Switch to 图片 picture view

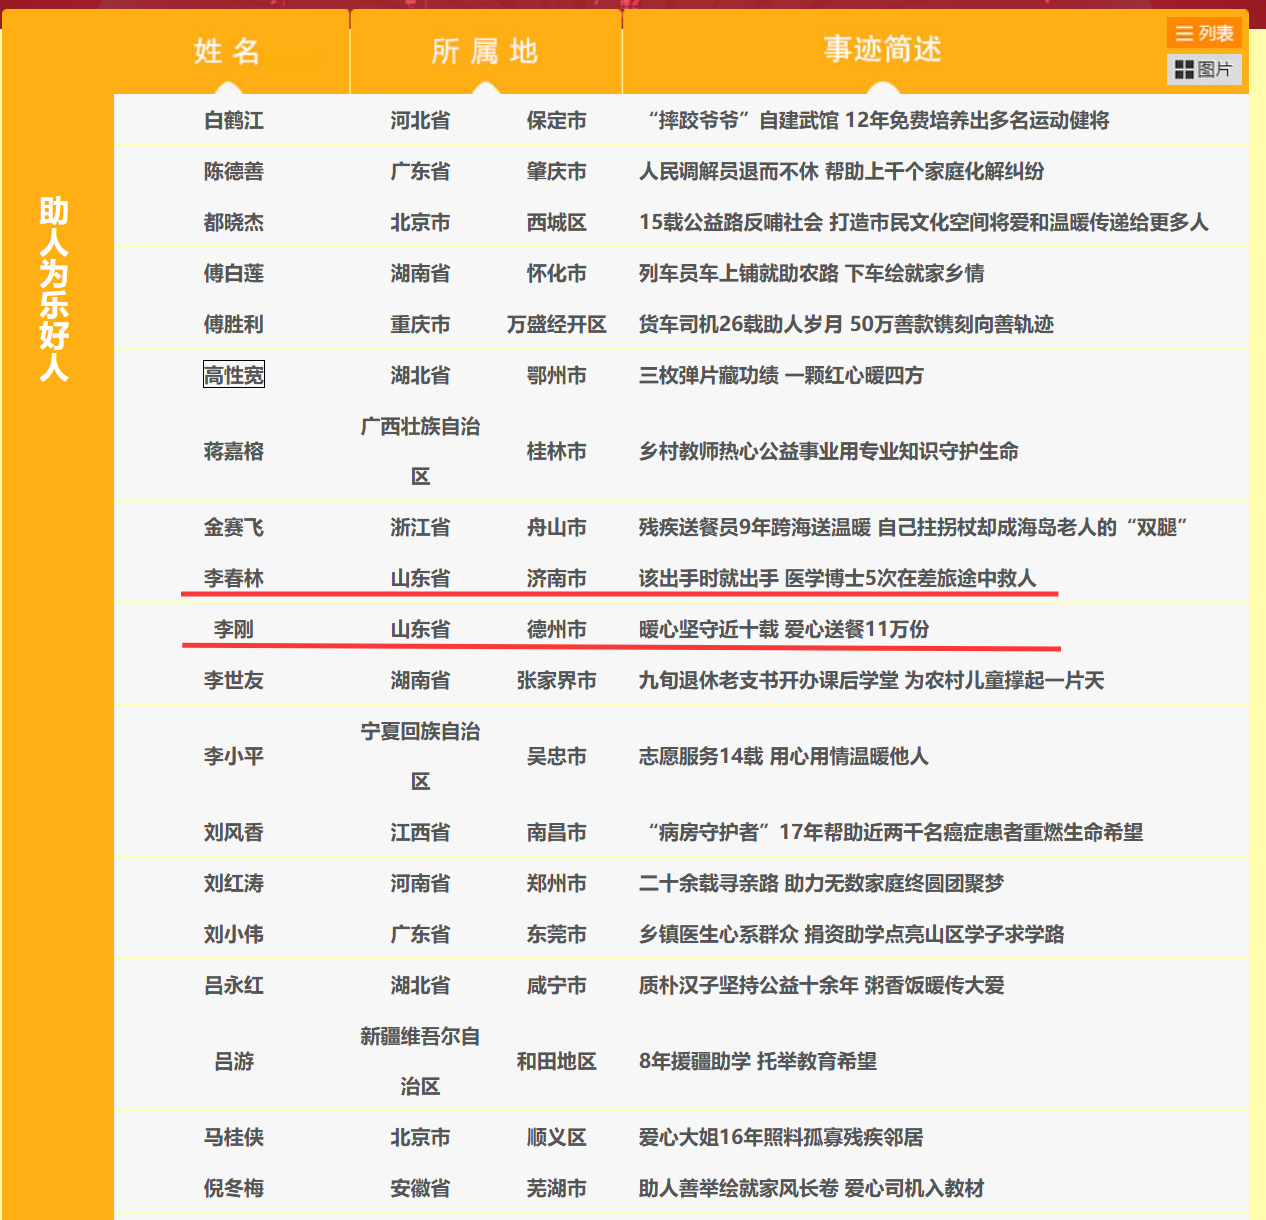tap(1203, 69)
